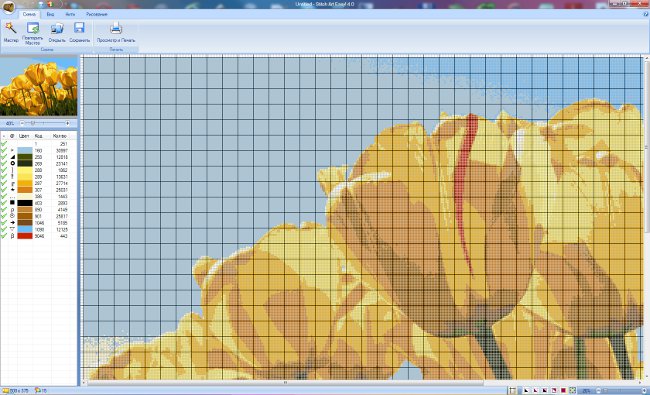
Task: Click minus on the status bar zoom slider
Action: 598,390
